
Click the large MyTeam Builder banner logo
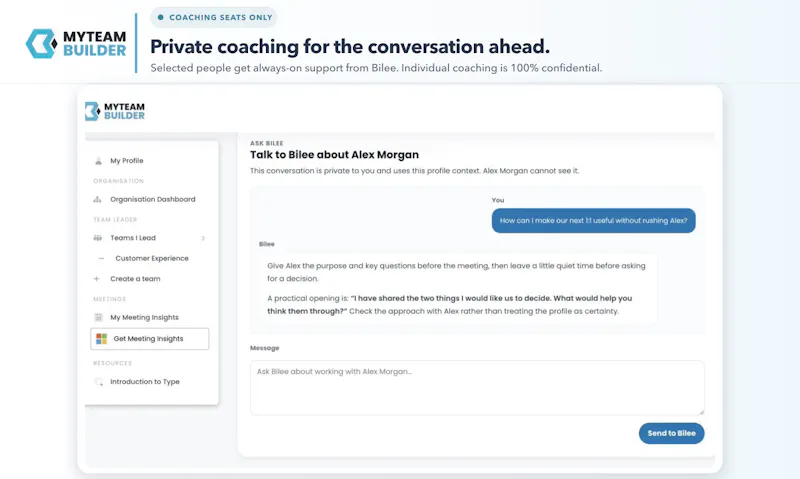point(76,43)
